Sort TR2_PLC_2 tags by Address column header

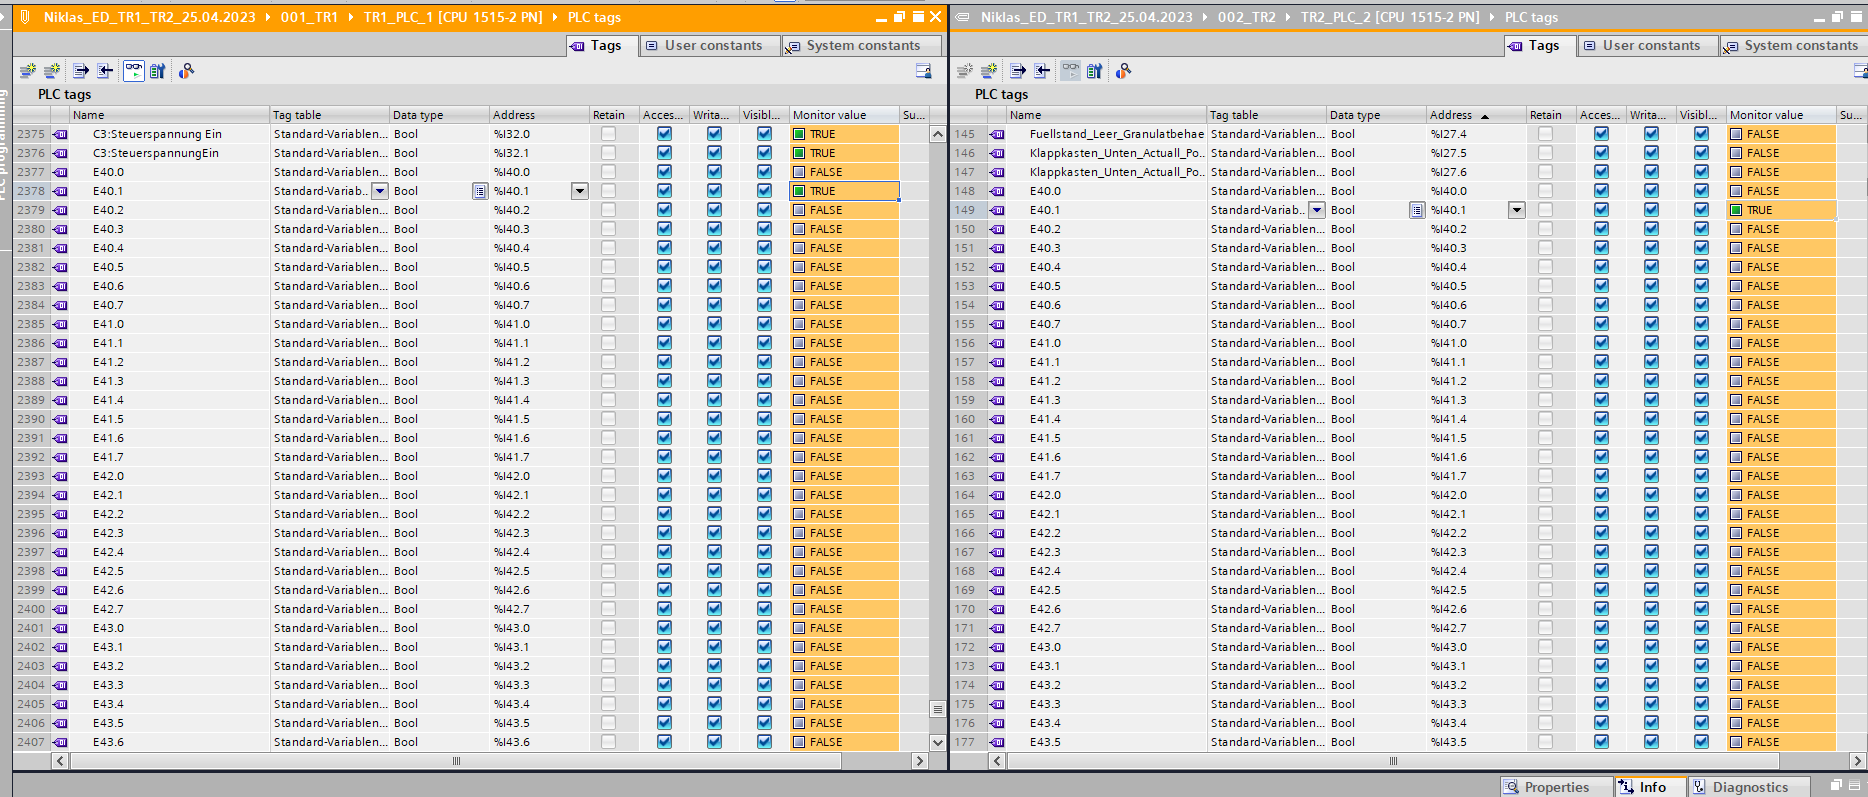tap(1451, 115)
